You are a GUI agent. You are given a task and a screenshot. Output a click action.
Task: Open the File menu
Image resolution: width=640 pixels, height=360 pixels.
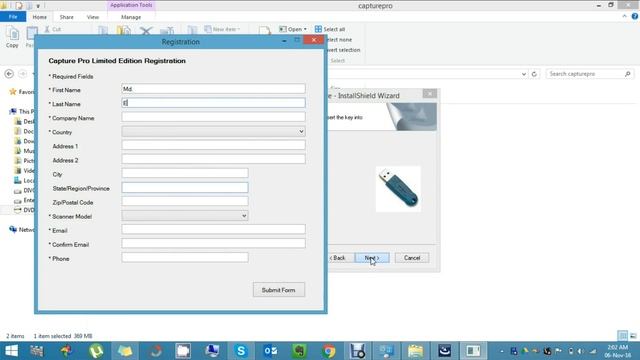13,17
